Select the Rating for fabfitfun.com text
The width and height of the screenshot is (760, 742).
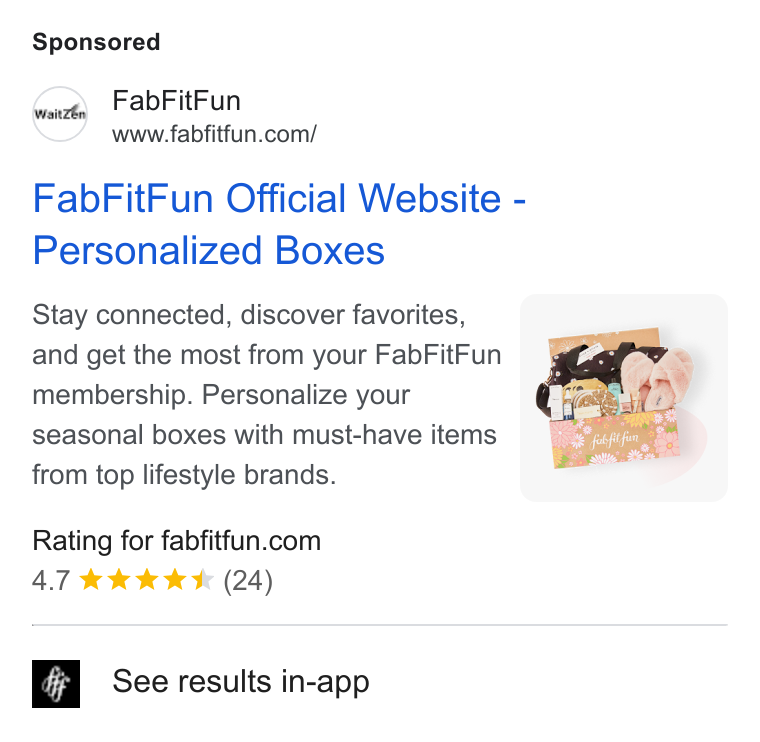pyautogui.click(x=176, y=540)
